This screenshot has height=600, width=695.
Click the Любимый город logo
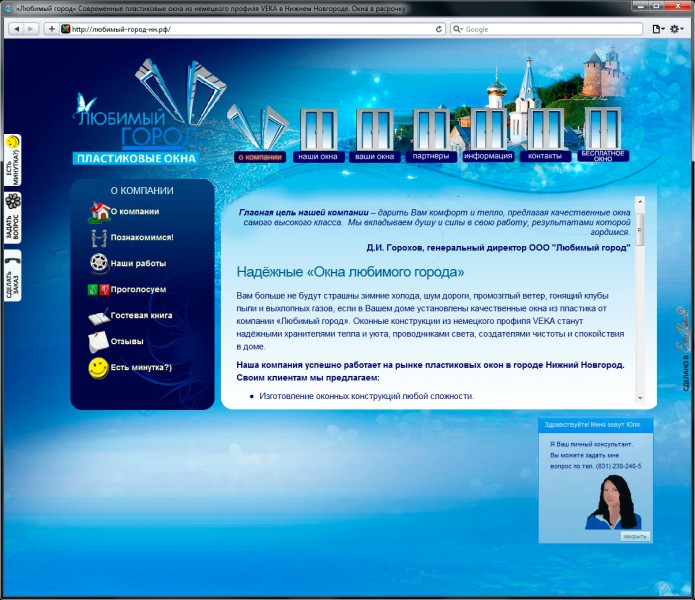click(x=137, y=105)
